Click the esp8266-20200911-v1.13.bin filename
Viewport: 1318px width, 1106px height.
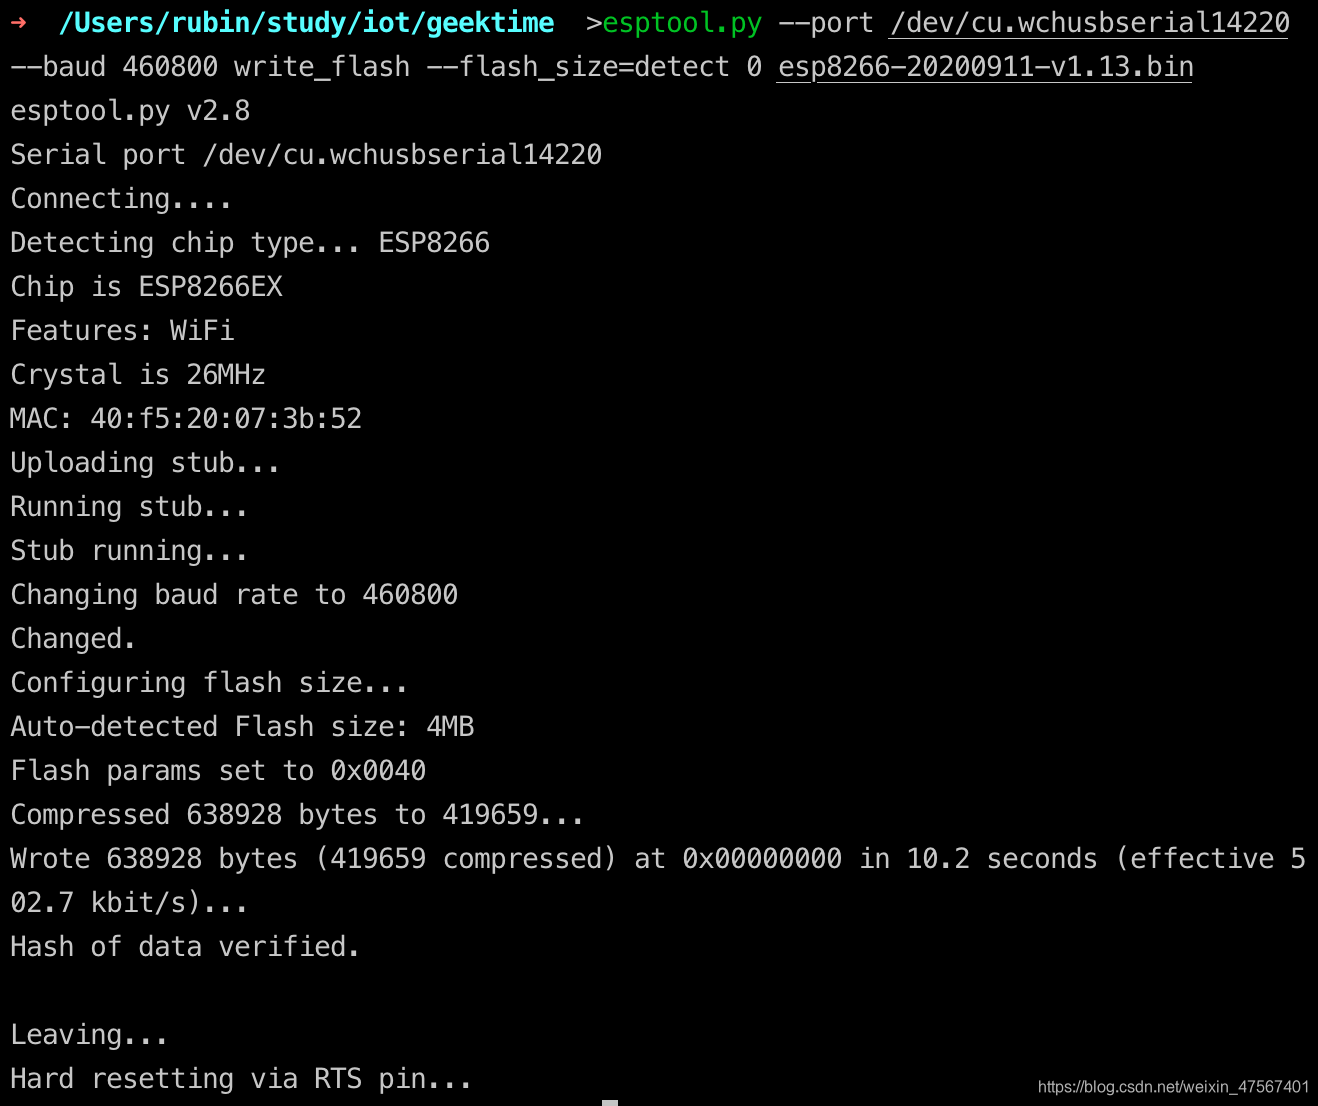[985, 67]
